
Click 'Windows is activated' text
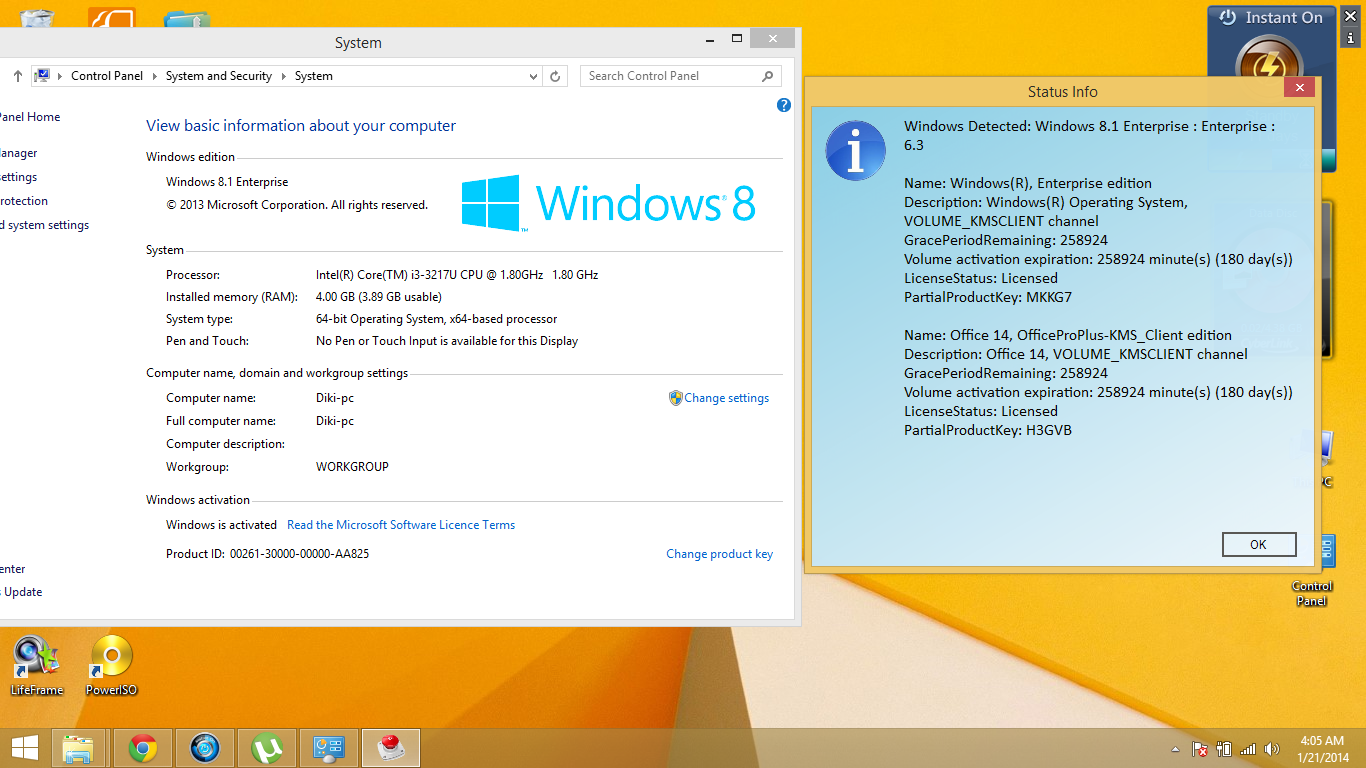pyautogui.click(x=221, y=525)
